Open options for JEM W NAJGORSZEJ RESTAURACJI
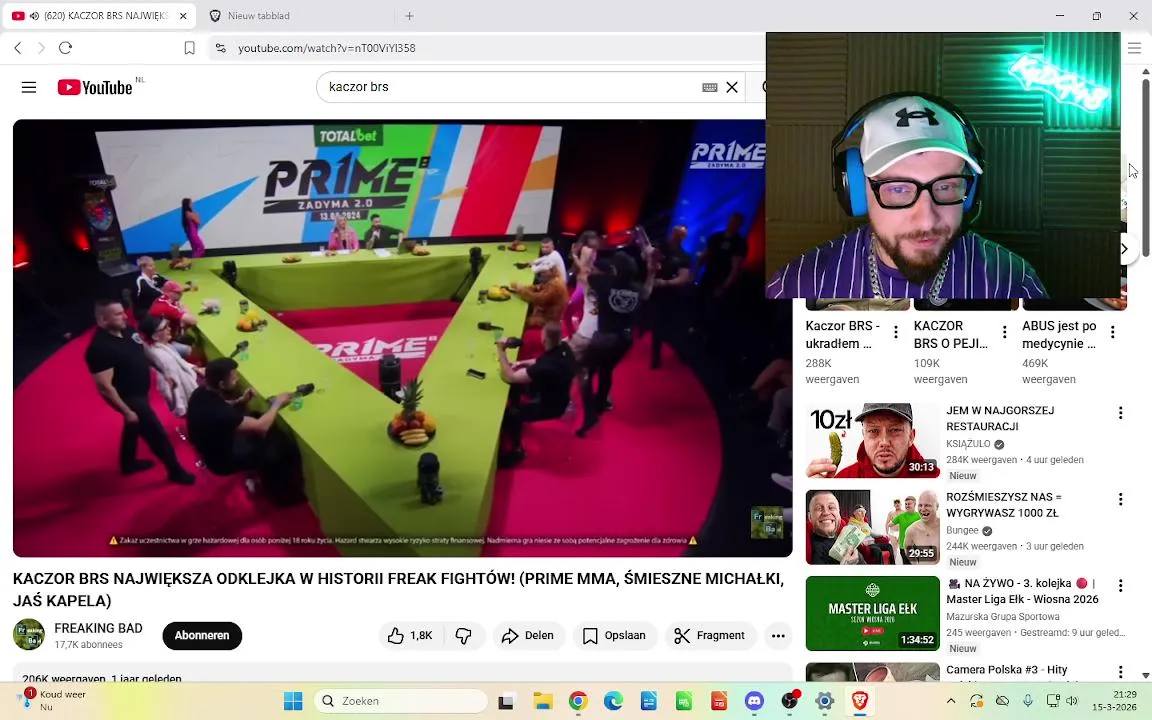This screenshot has height=720, width=1152. tap(1120, 413)
